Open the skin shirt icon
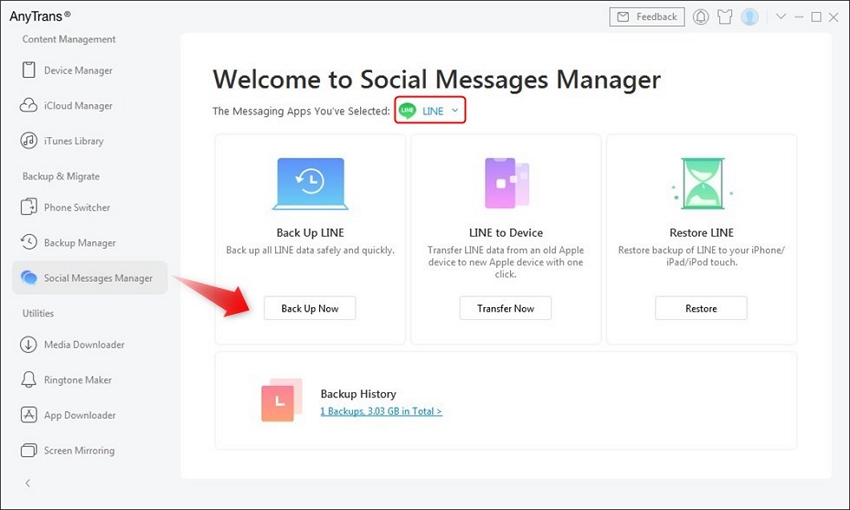The width and height of the screenshot is (850, 510). click(725, 17)
